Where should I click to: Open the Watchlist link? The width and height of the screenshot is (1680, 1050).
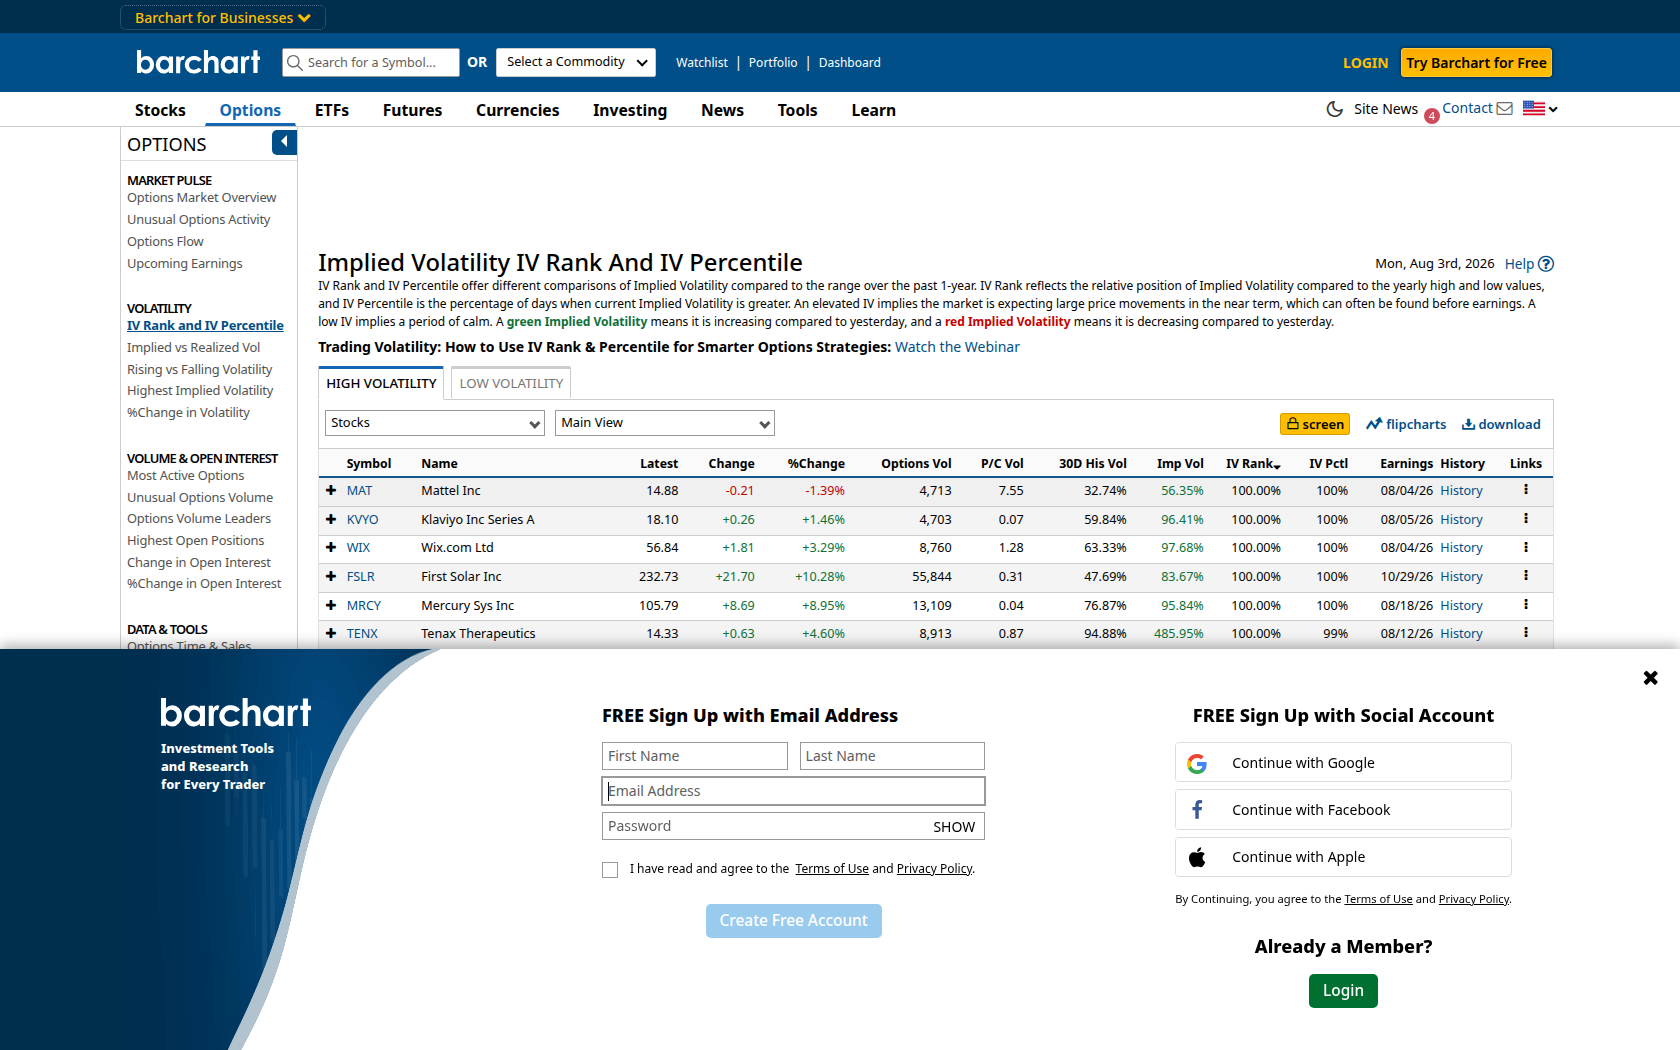[x=702, y=63]
